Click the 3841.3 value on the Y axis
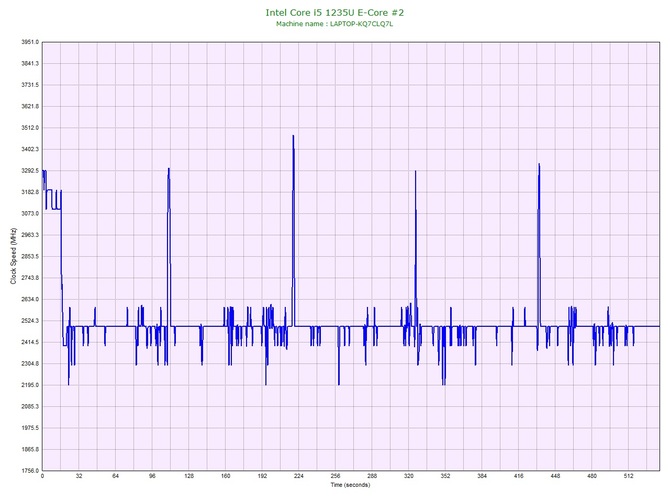This screenshot has width=670, height=502. 30,64
